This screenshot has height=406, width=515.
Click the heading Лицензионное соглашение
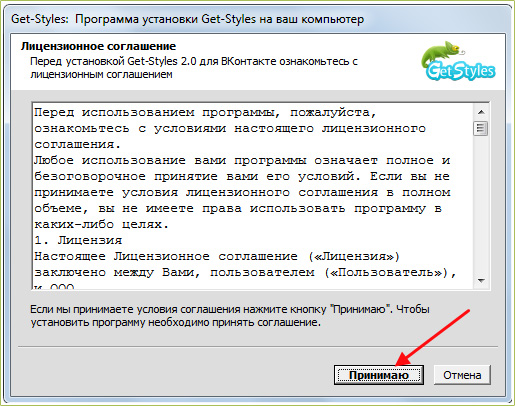[x=98, y=46]
